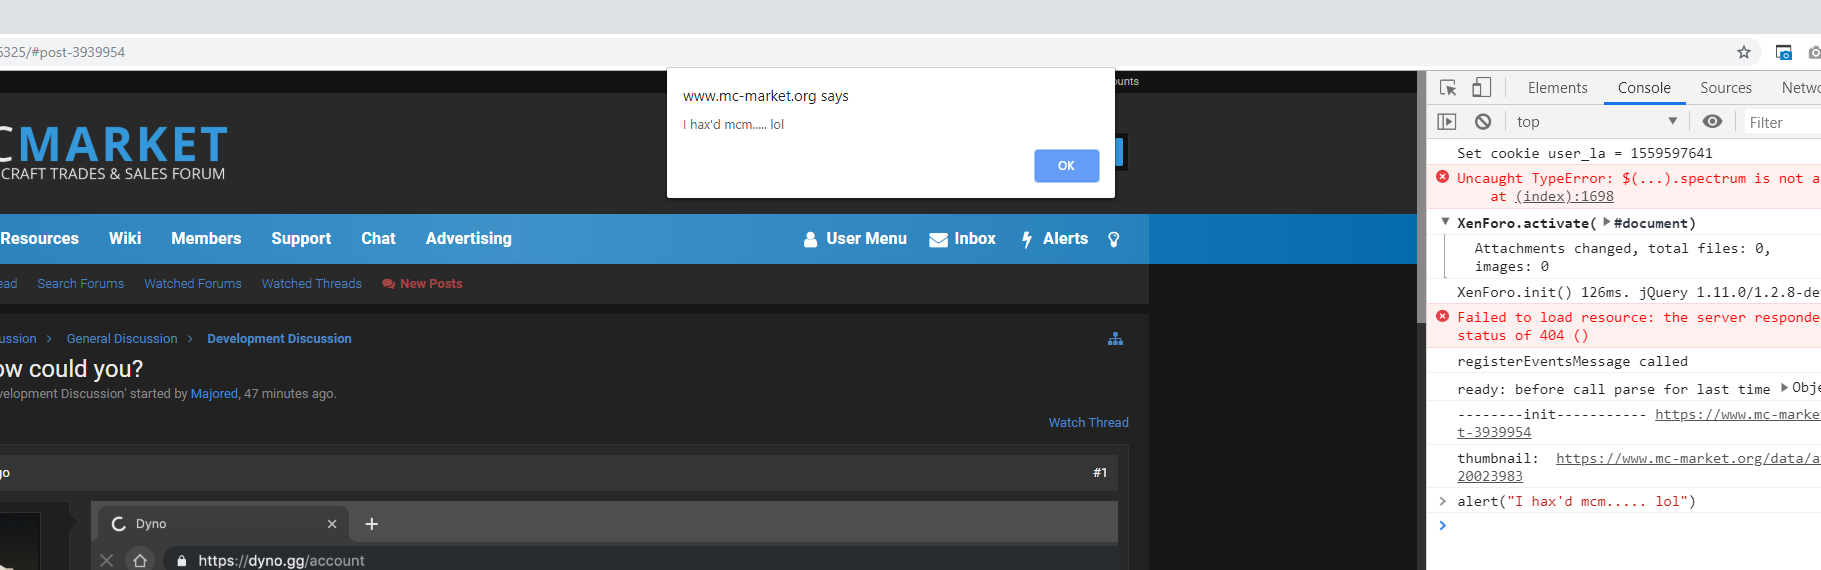Open Watched Forums link

pos(193,284)
